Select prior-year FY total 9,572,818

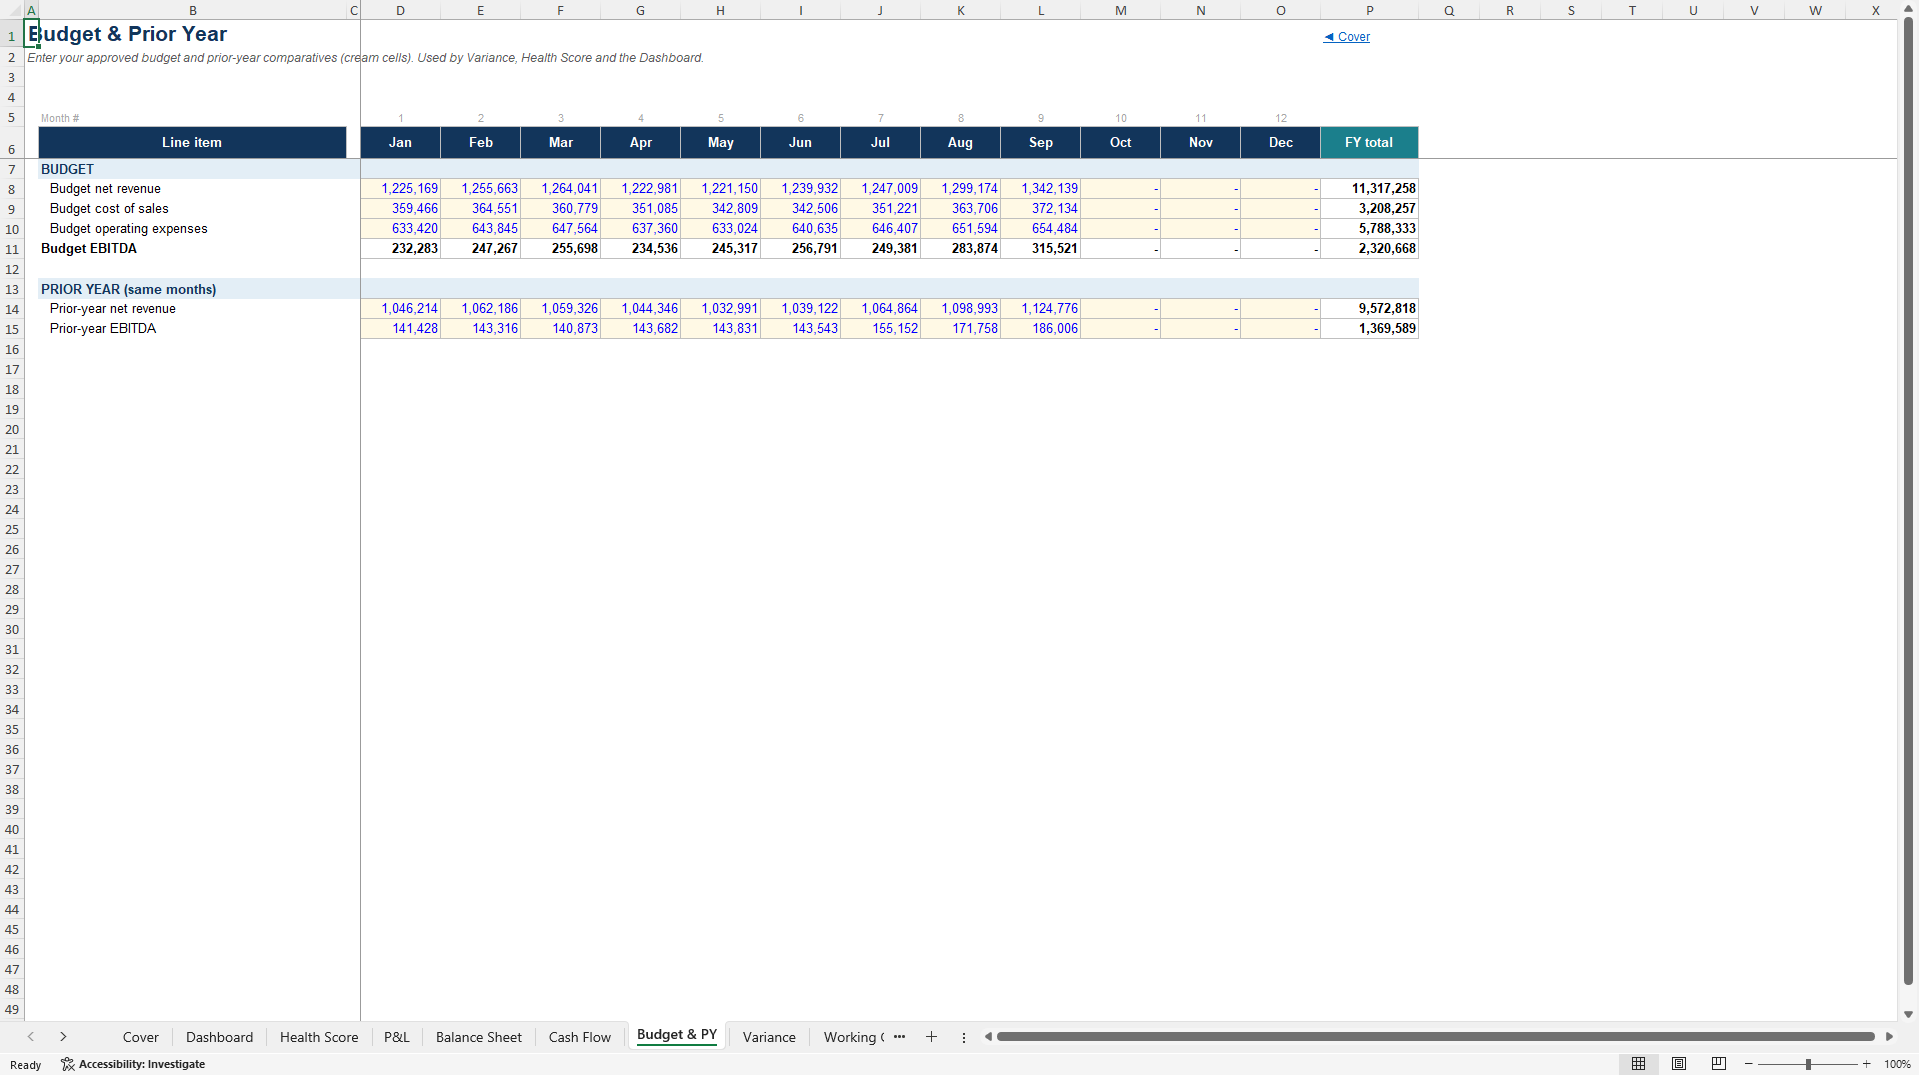click(1369, 309)
